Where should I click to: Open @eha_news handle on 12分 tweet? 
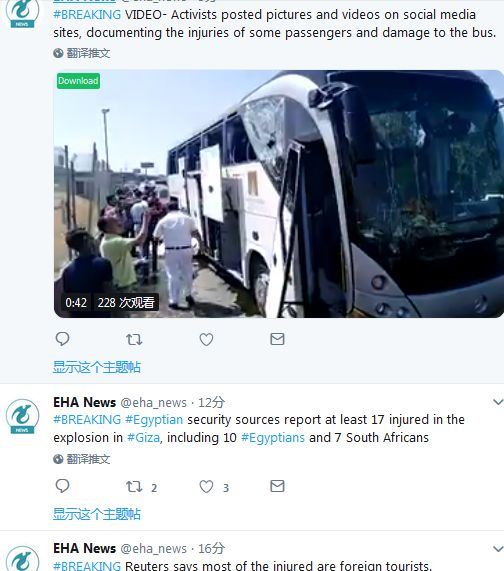click(153, 403)
